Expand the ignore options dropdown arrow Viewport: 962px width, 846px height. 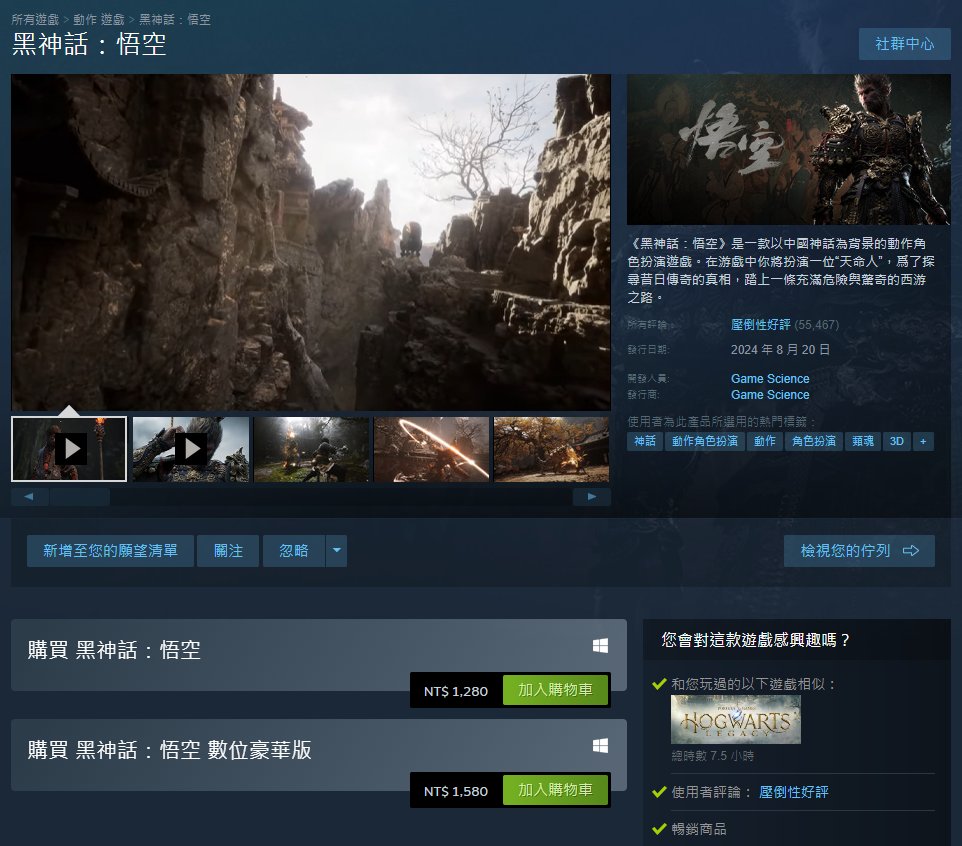(336, 550)
